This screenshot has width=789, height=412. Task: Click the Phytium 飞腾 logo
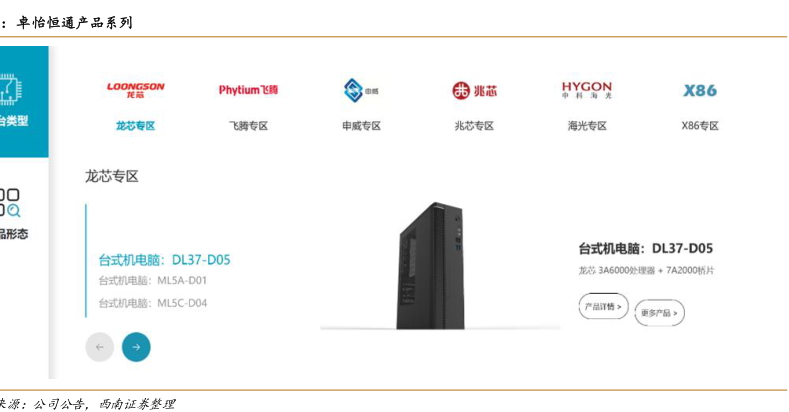(x=248, y=90)
